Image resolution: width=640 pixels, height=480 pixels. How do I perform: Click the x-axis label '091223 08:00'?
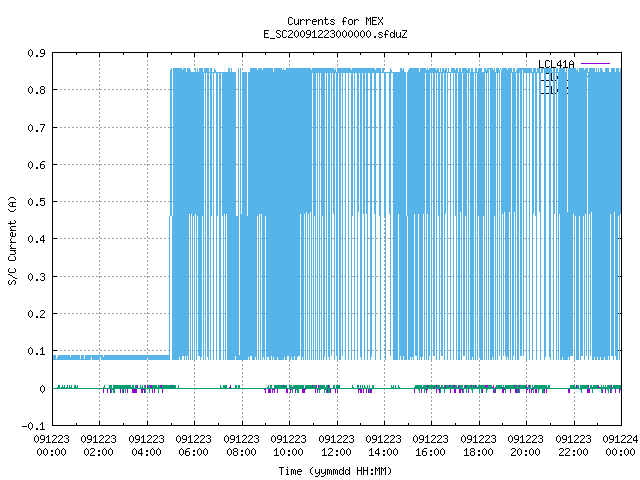[241, 446]
